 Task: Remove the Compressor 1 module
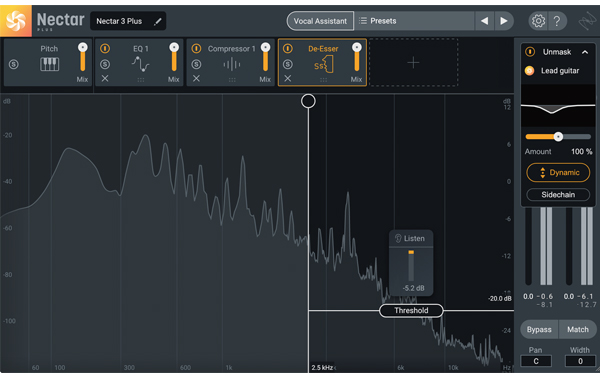point(196,78)
